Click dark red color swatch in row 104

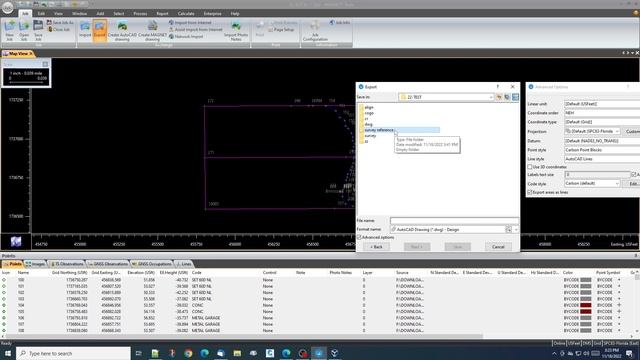(x=586, y=305)
